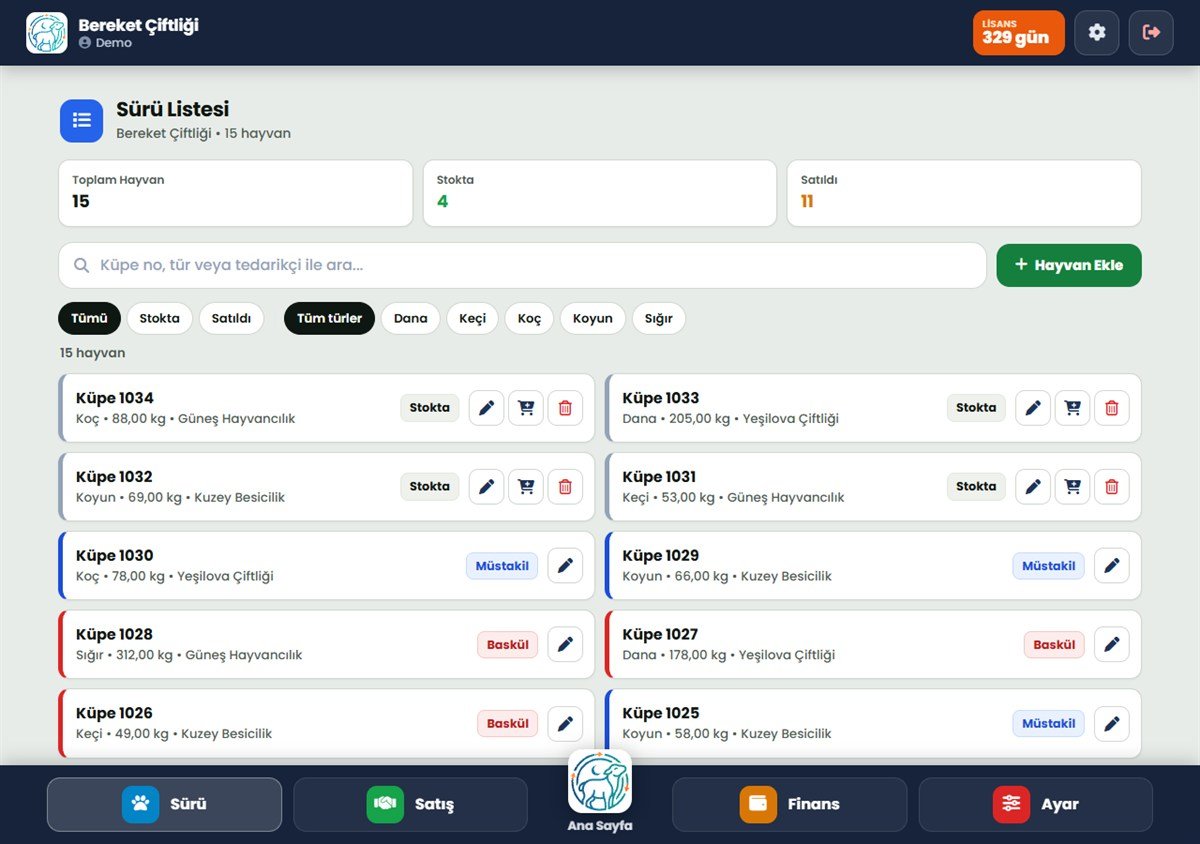Delete Küpe 1034 with the trash icon

[565, 408]
